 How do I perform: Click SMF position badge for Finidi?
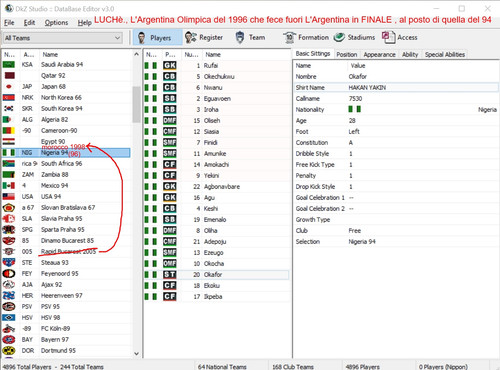point(170,142)
